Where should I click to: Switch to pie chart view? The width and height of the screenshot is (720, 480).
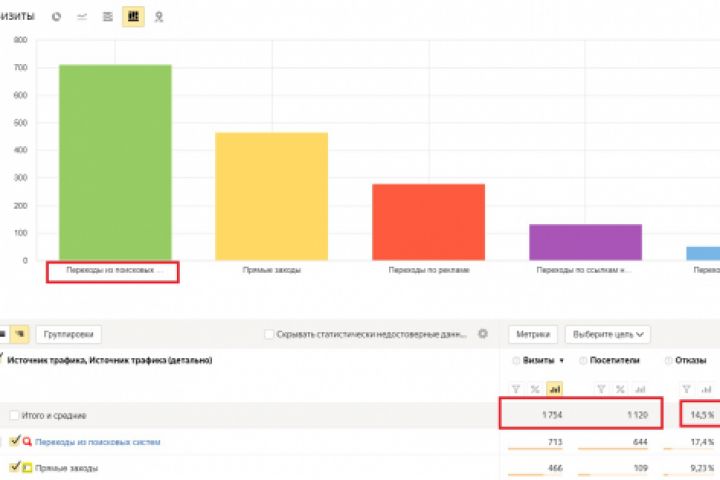[x=56, y=17]
